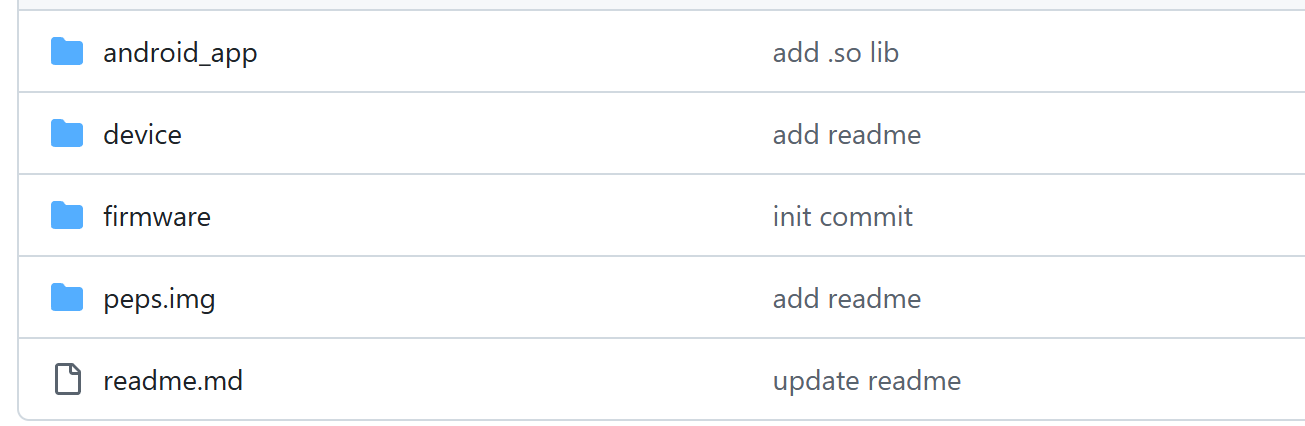
Task: Click empty space in the readme.md row
Action: [500, 381]
